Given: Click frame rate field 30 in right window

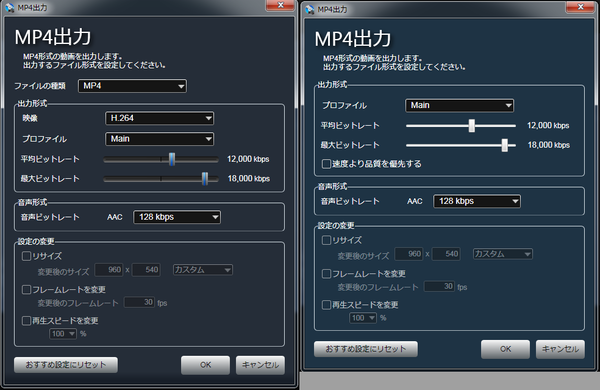Looking at the screenshot, I should tap(439, 286).
